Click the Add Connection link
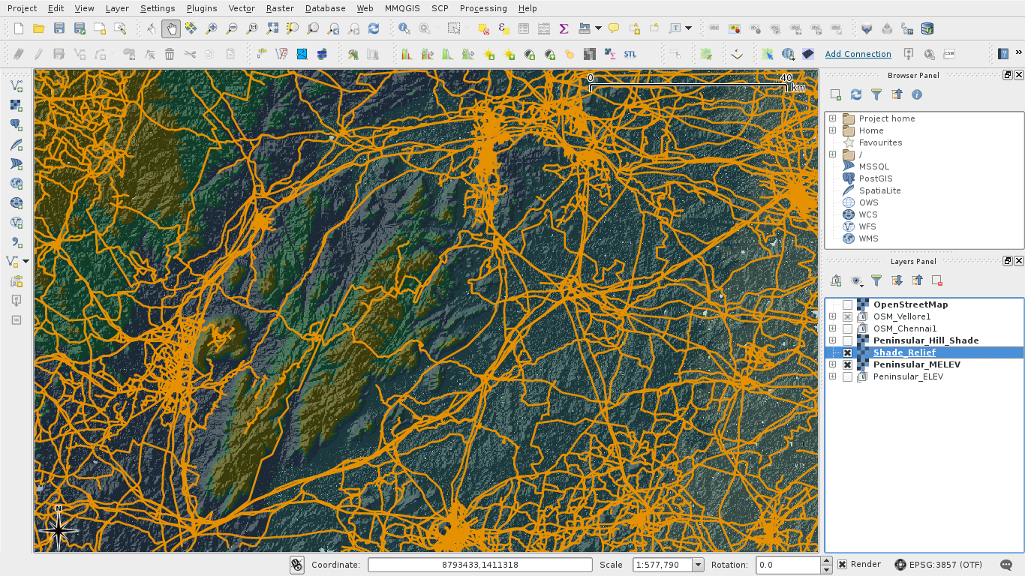Image resolution: width=1025 pixels, height=576 pixels. tap(857, 54)
